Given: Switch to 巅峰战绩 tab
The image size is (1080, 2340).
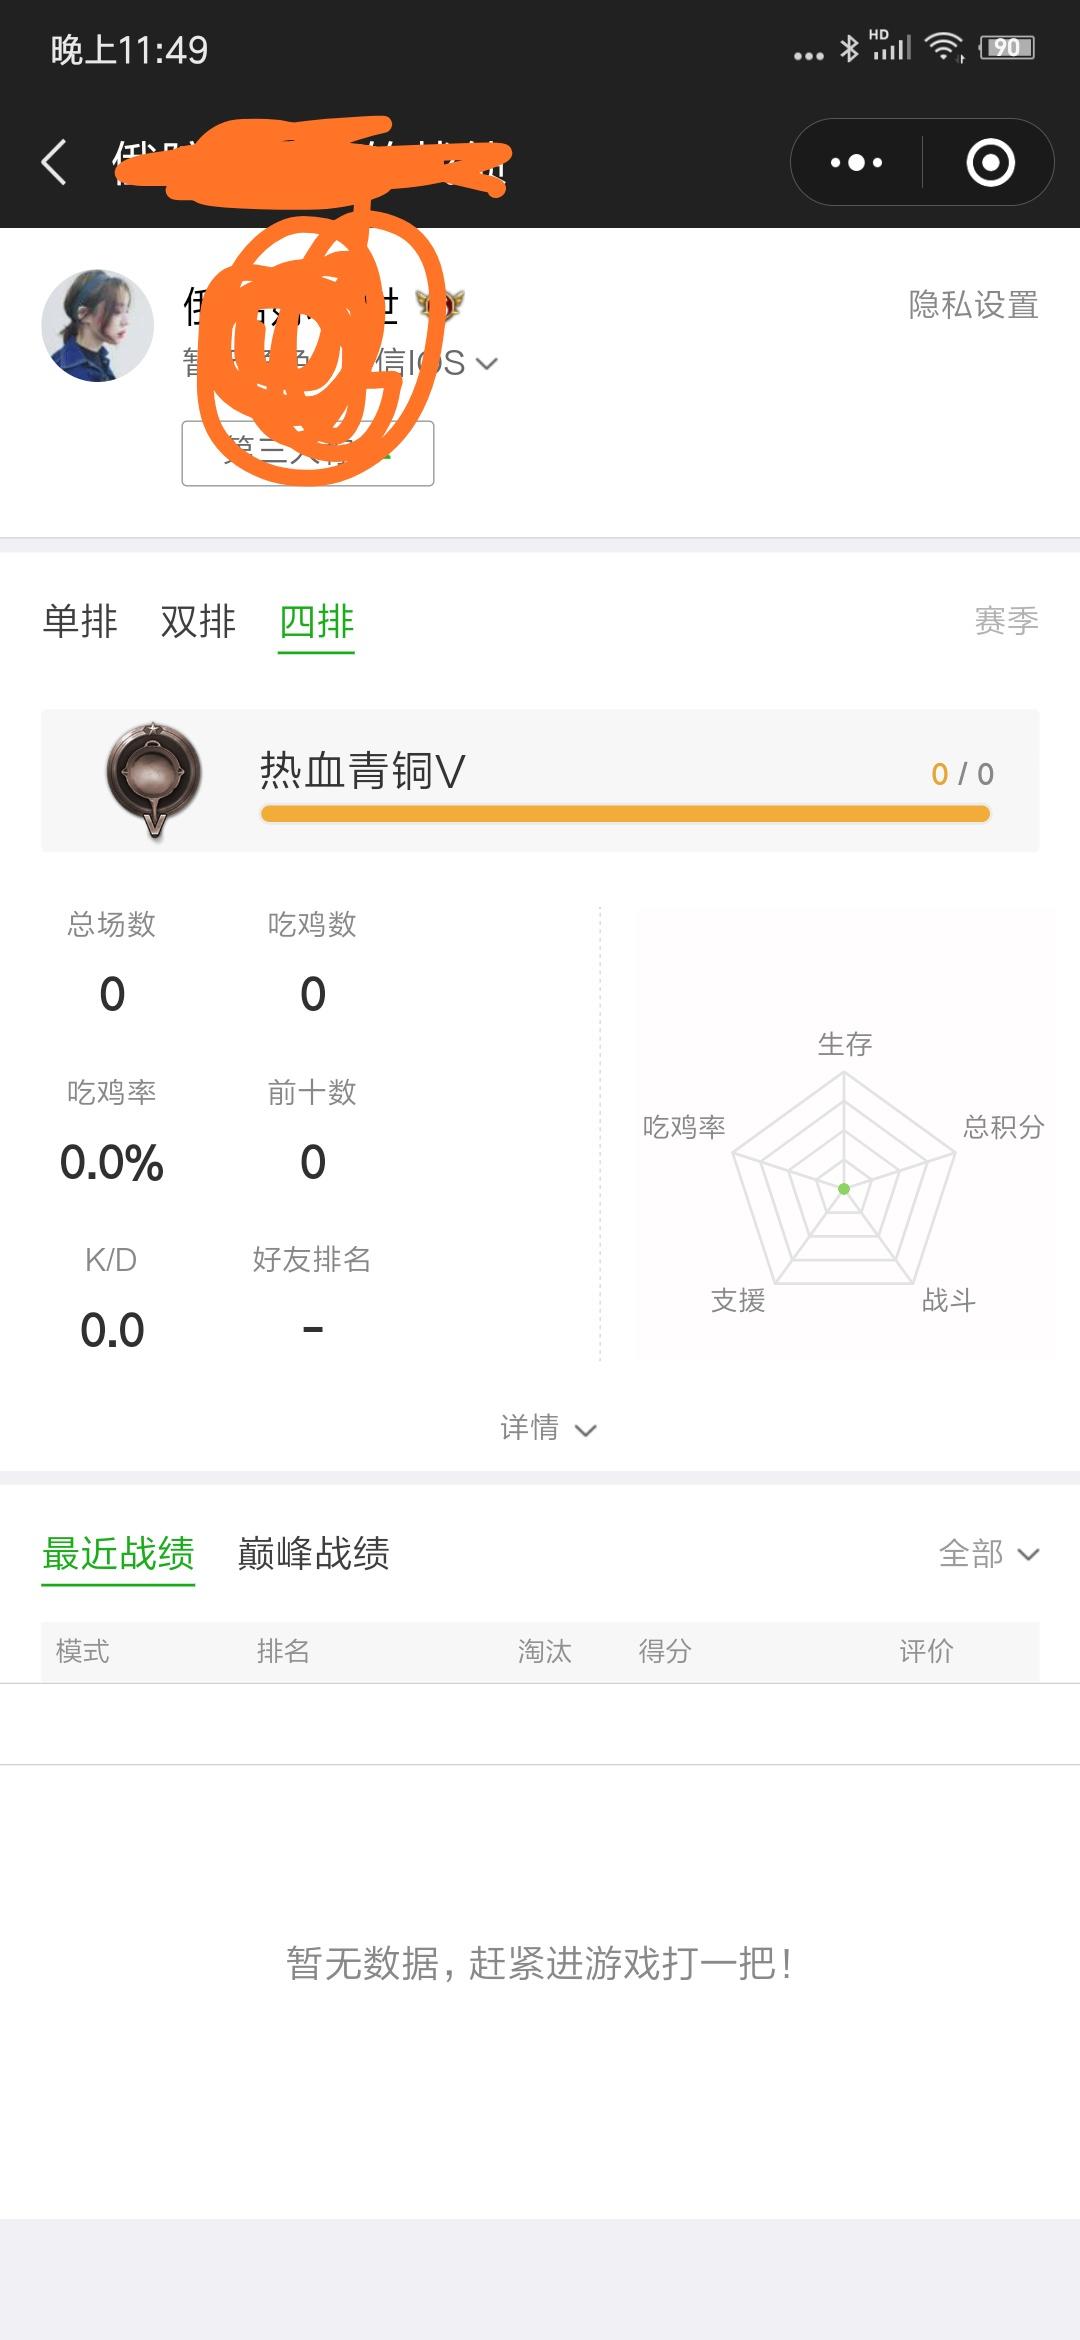Looking at the screenshot, I should click(313, 1554).
